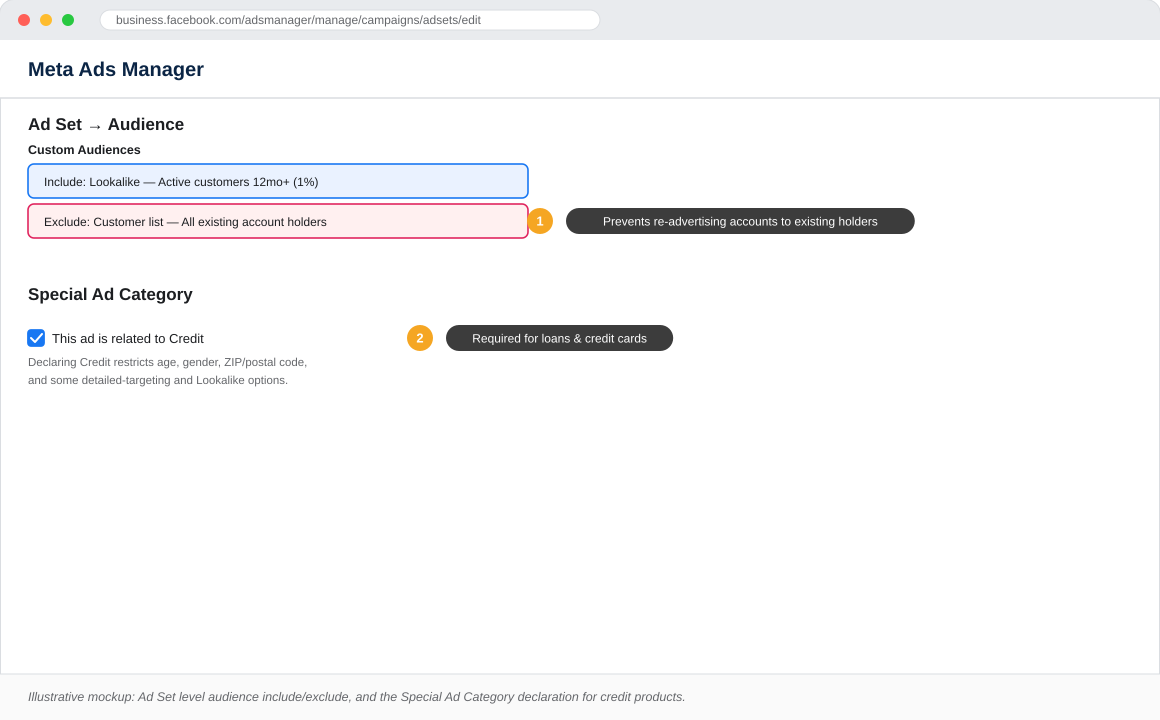Click the Meta Ads Manager title

(x=115, y=69)
